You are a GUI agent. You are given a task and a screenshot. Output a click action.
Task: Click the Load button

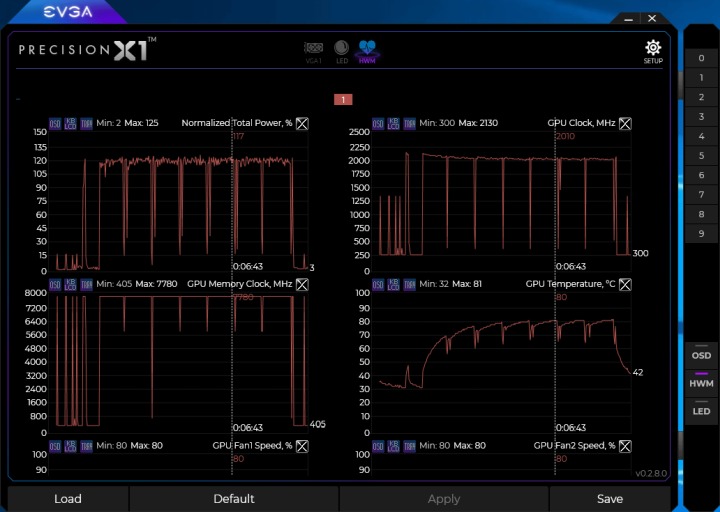(x=68, y=499)
